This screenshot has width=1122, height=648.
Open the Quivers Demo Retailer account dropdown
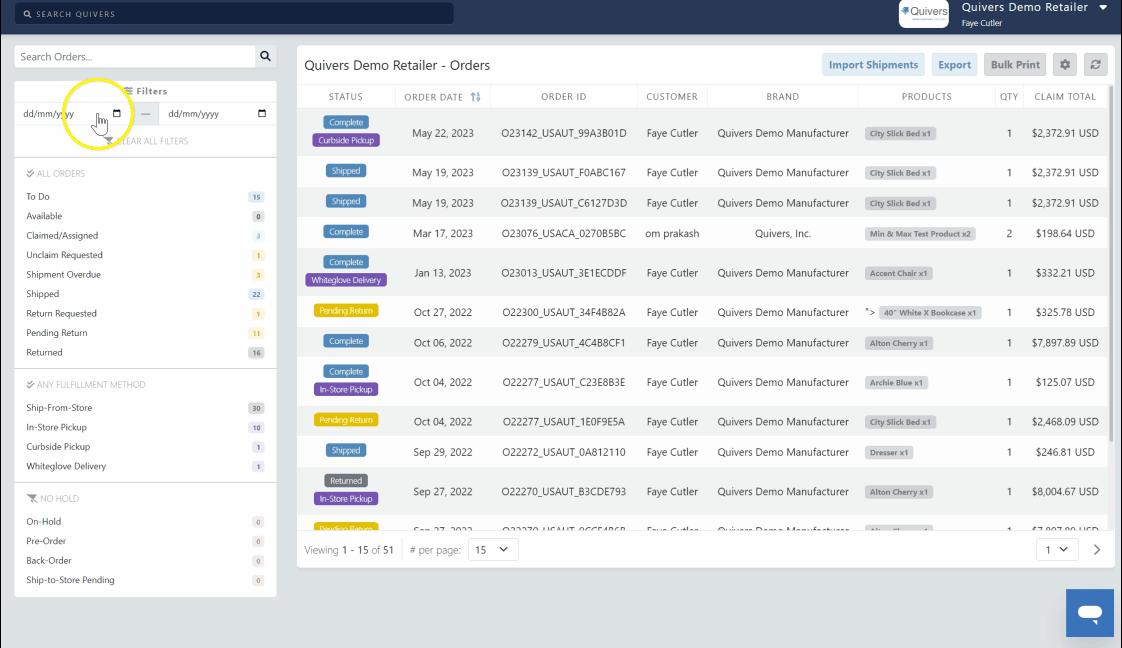[1103, 8]
